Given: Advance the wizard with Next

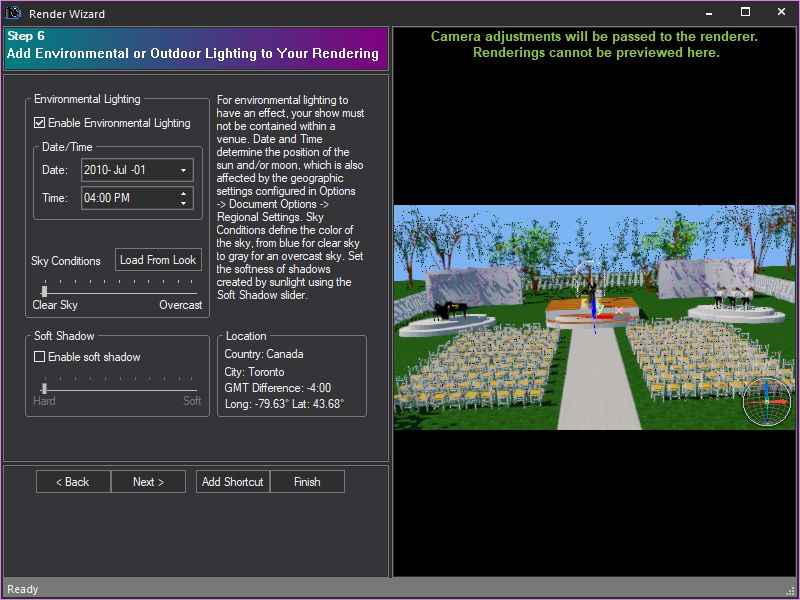Looking at the screenshot, I should 148,481.
